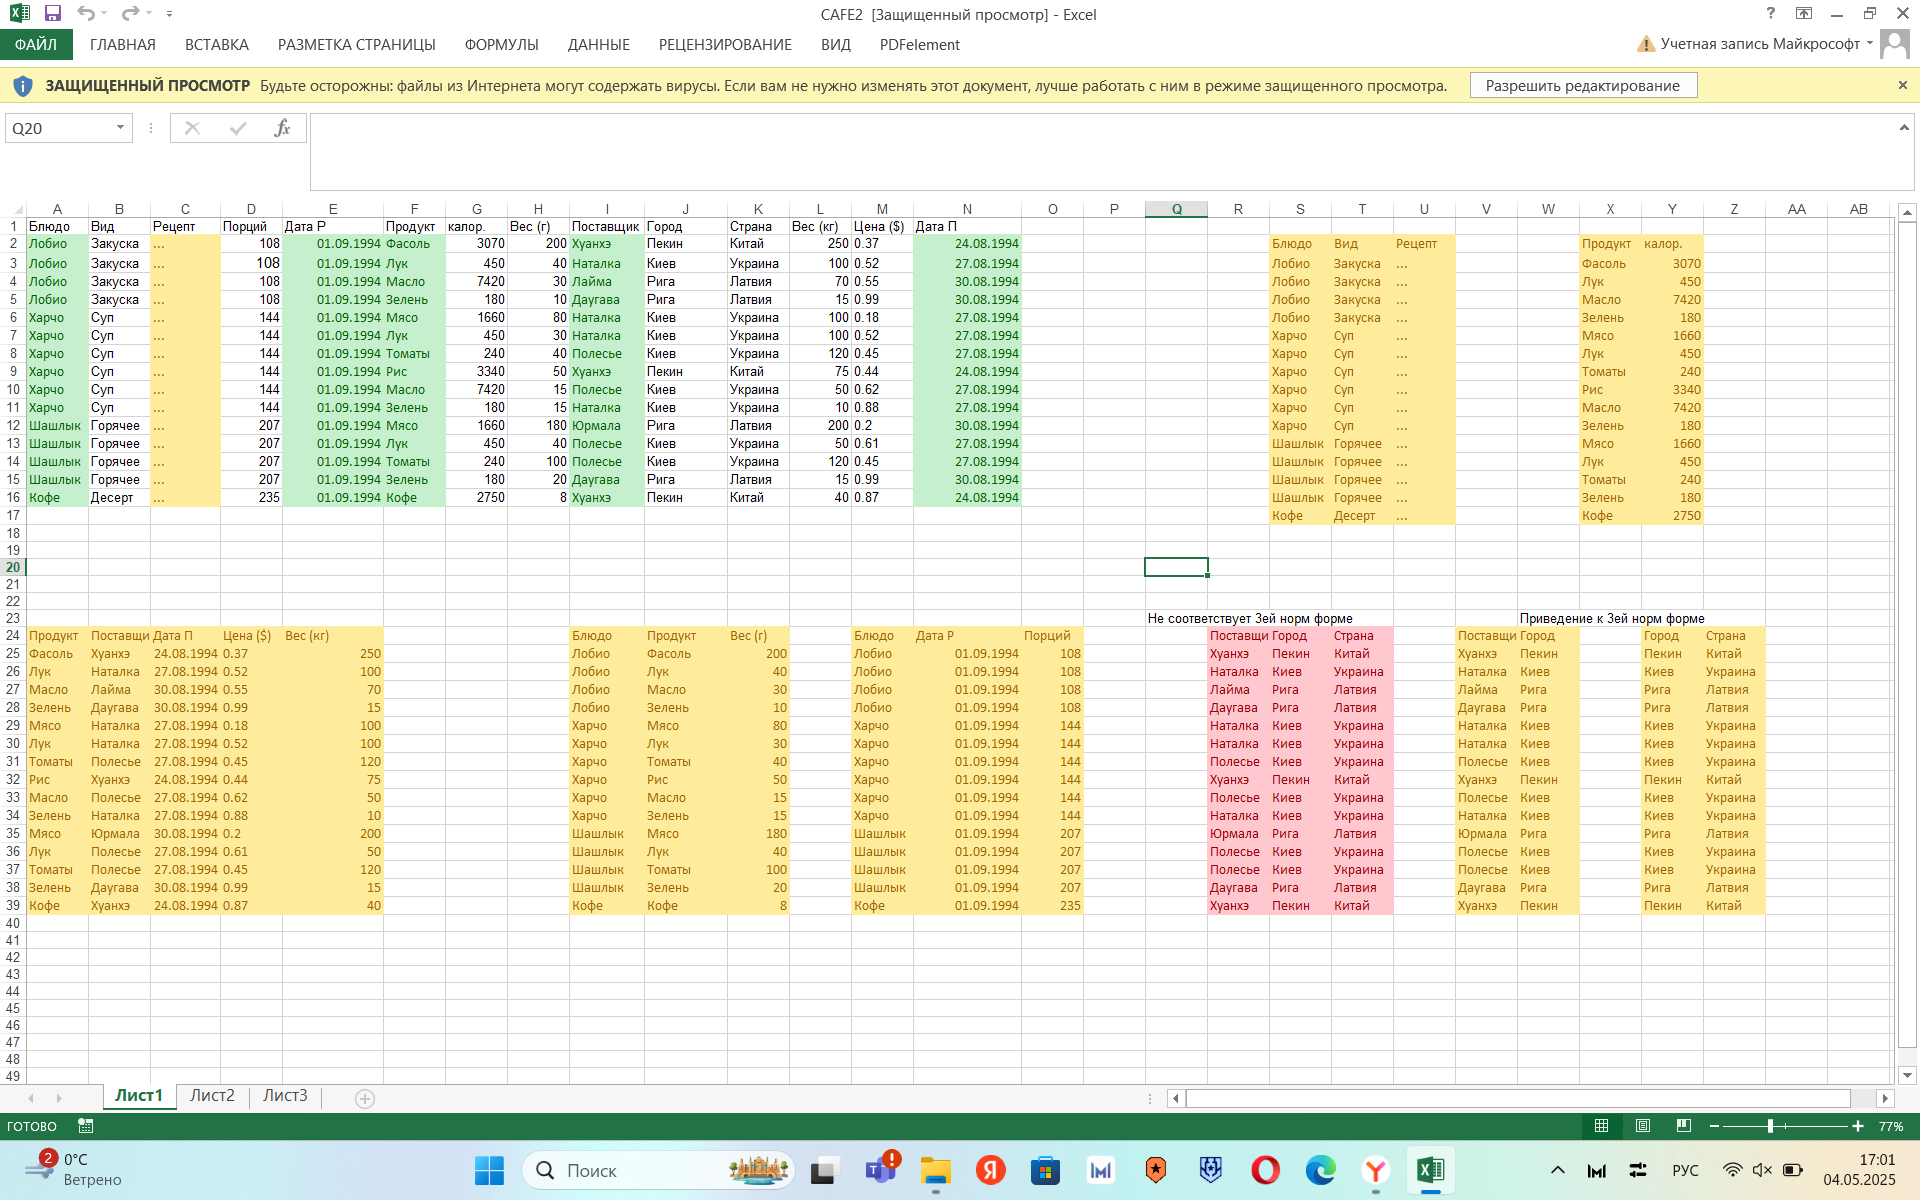Click the Insert Function fx icon

click(x=282, y=128)
